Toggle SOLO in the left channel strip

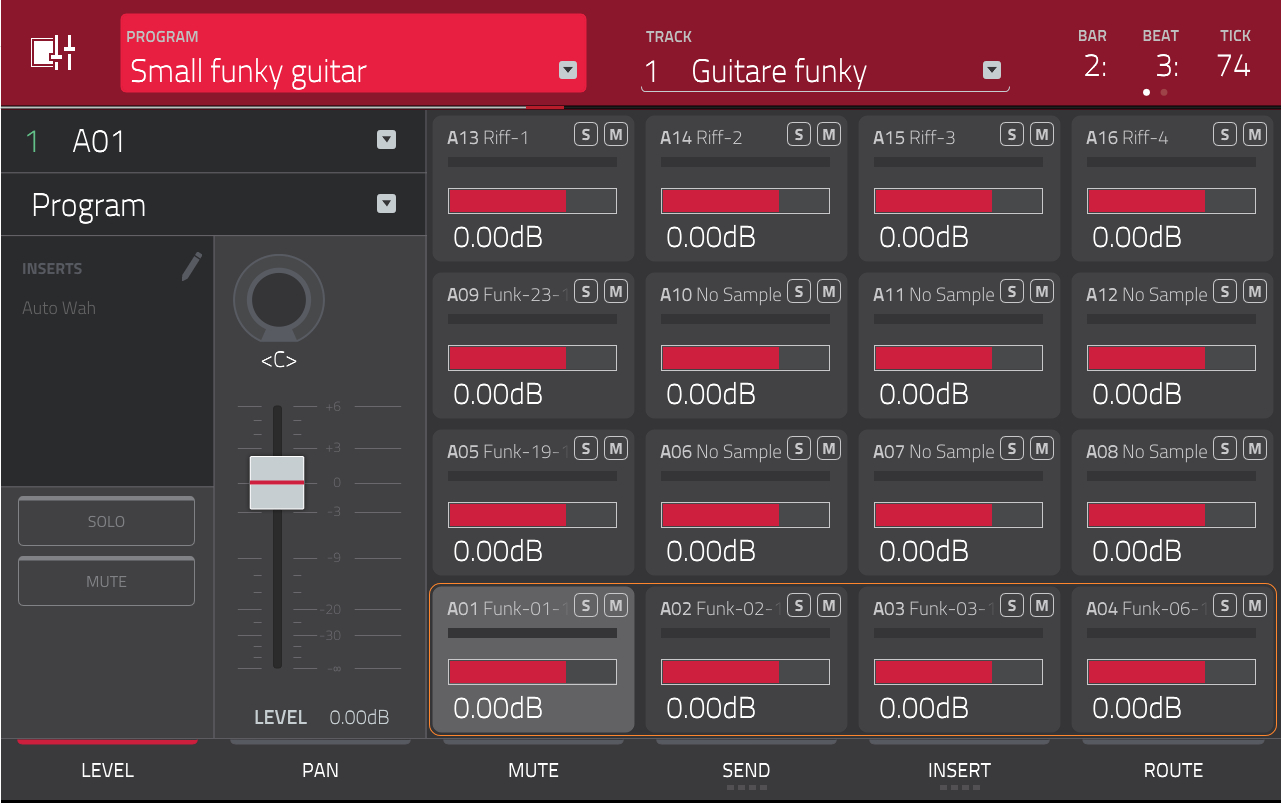point(106,521)
